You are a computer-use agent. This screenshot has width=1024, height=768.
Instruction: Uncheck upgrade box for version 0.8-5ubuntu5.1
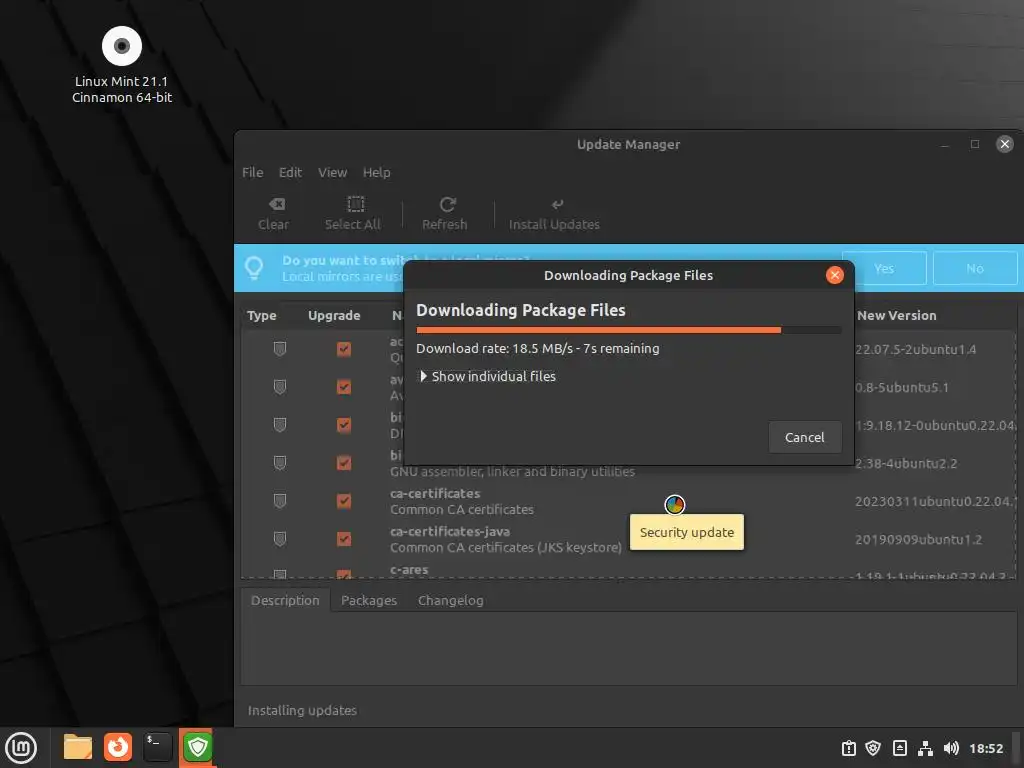(x=344, y=387)
